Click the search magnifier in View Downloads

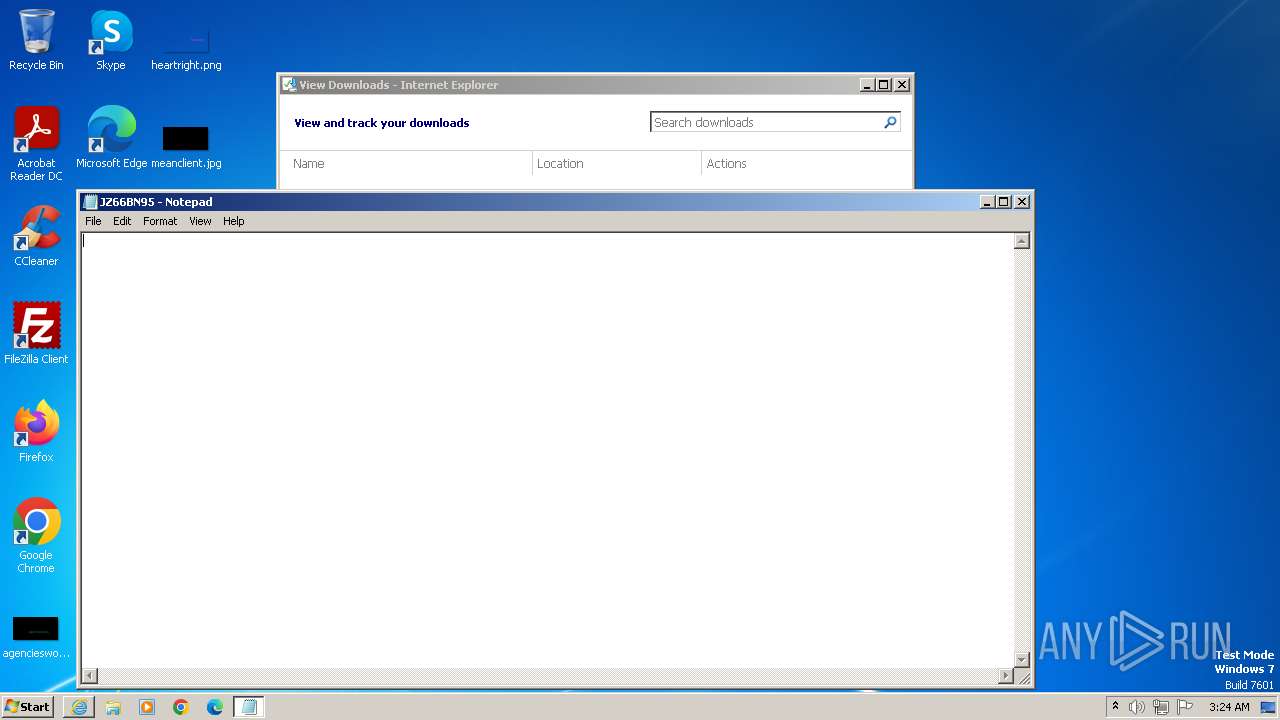click(890, 122)
